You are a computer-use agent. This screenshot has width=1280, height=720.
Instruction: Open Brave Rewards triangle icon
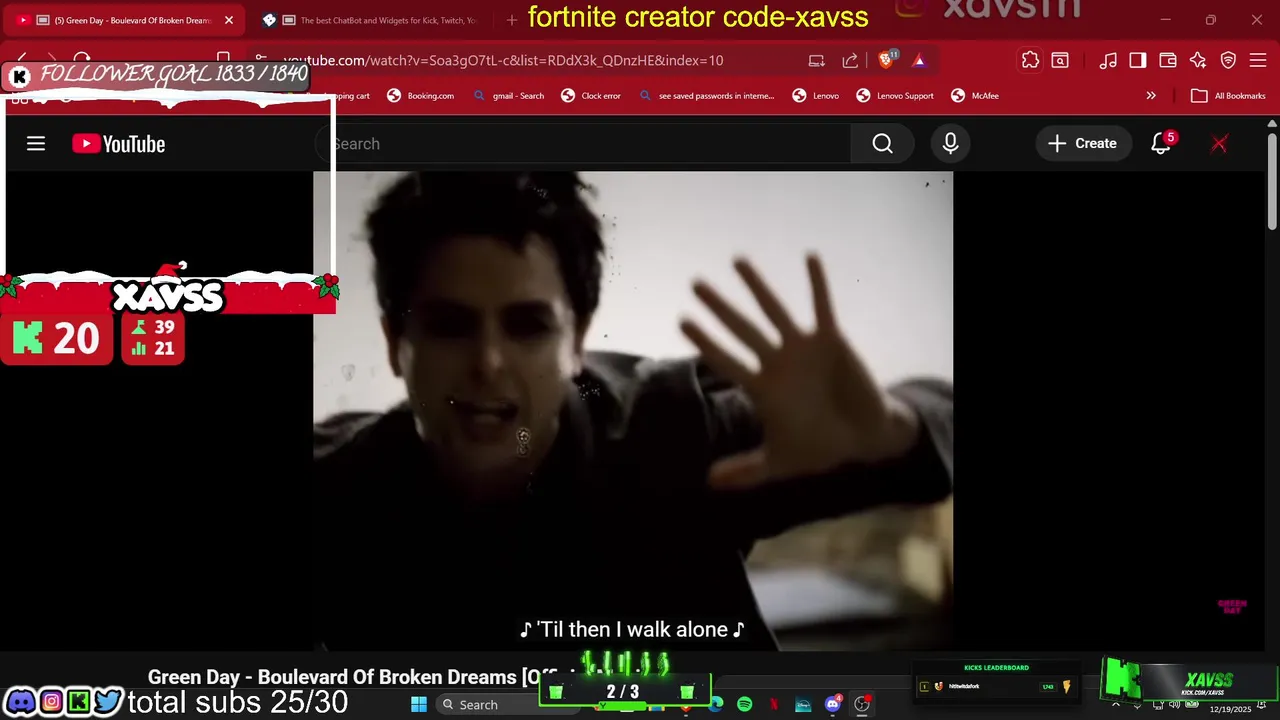(x=919, y=60)
